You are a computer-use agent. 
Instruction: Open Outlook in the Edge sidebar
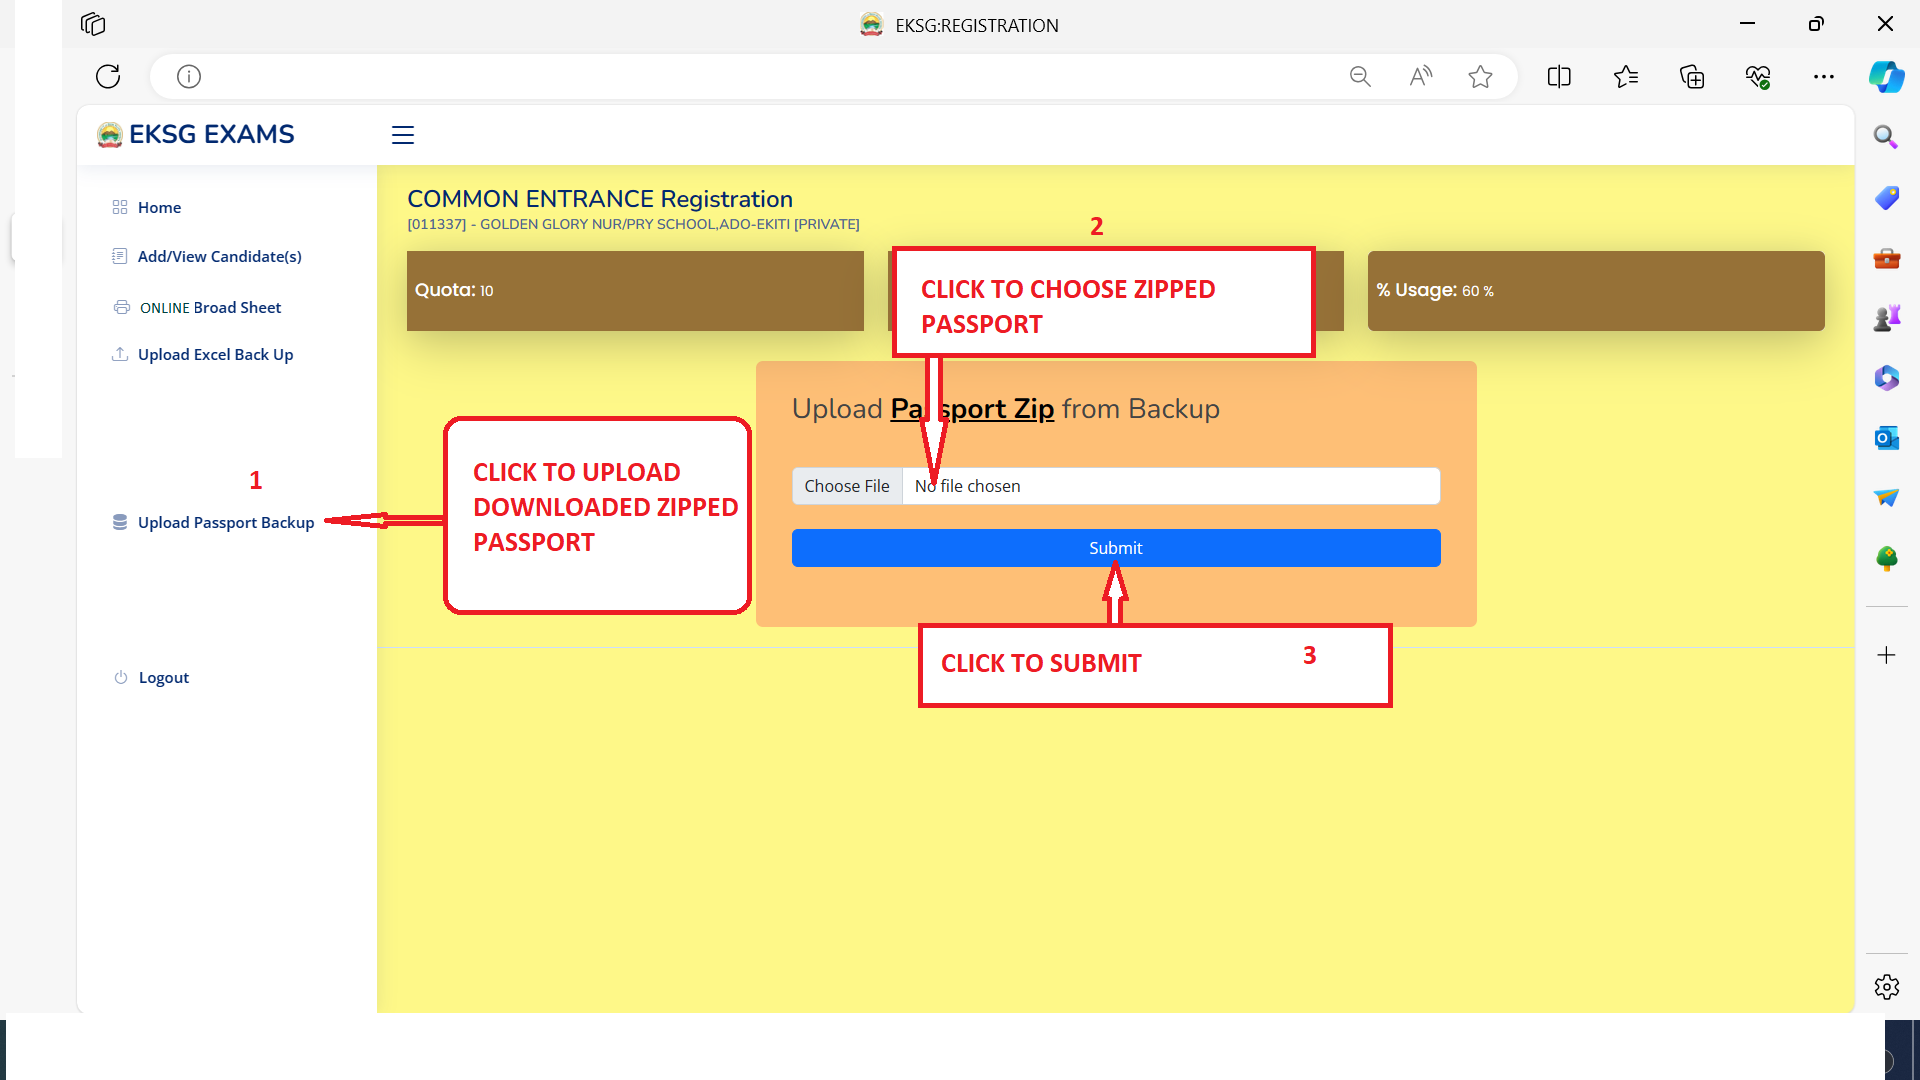pyautogui.click(x=1886, y=437)
